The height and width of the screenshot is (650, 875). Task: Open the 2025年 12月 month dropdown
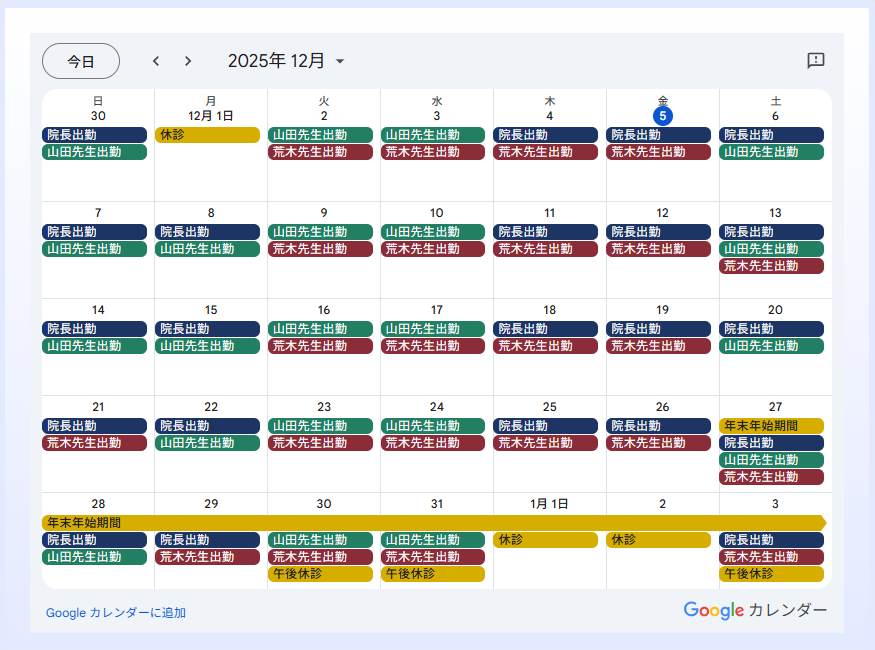coord(286,61)
